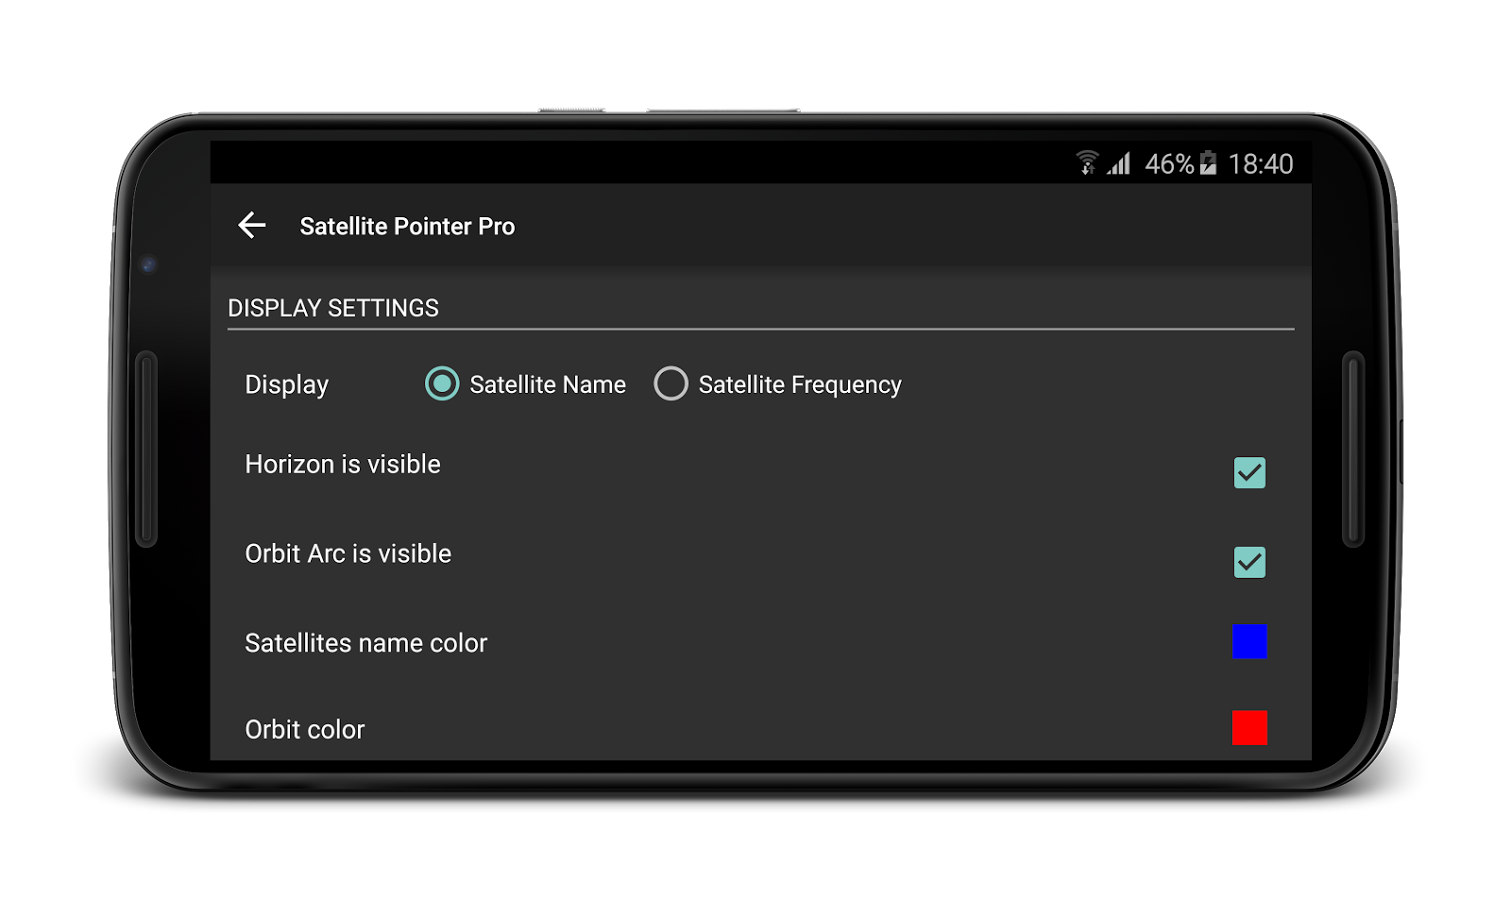Tap the DISPLAY SETTINGS section header

(333, 308)
